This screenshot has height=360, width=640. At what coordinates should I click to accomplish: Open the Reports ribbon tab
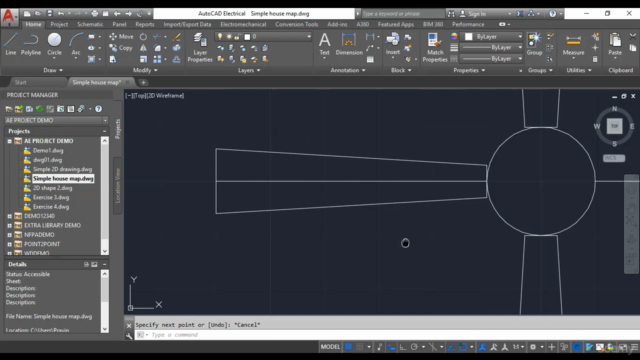[145, 24]
